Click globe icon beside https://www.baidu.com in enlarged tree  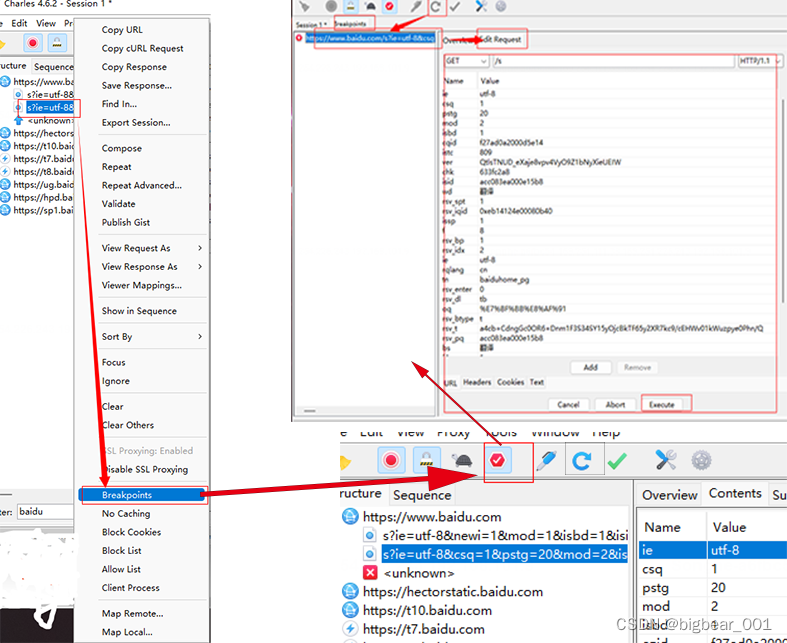point(350,517)
